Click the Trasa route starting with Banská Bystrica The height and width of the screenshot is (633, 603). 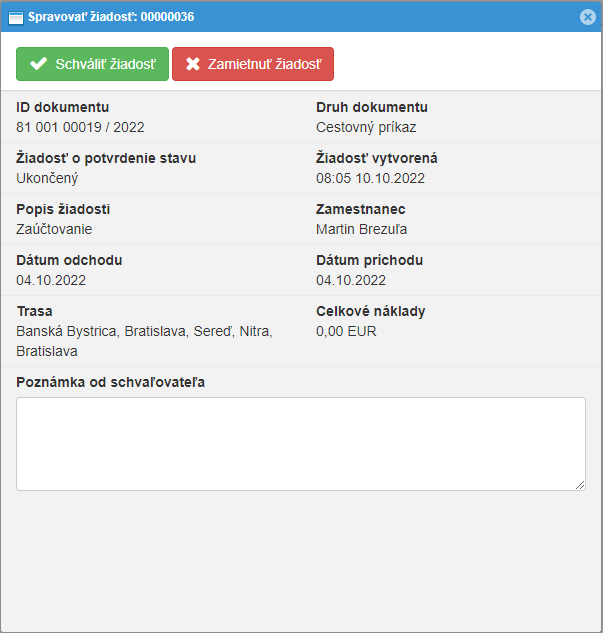(144, 331)
